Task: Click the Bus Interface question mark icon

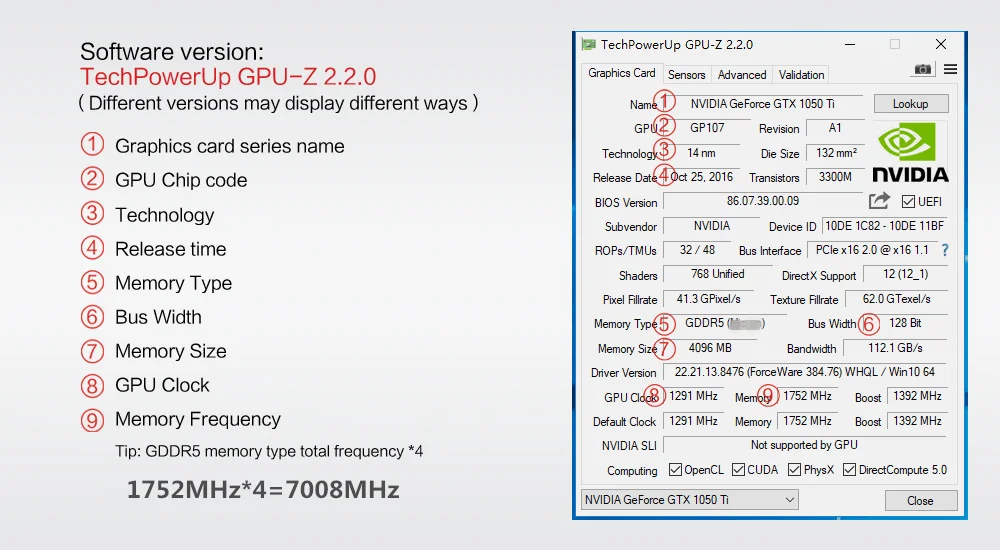Action: [x=945, y=250]
